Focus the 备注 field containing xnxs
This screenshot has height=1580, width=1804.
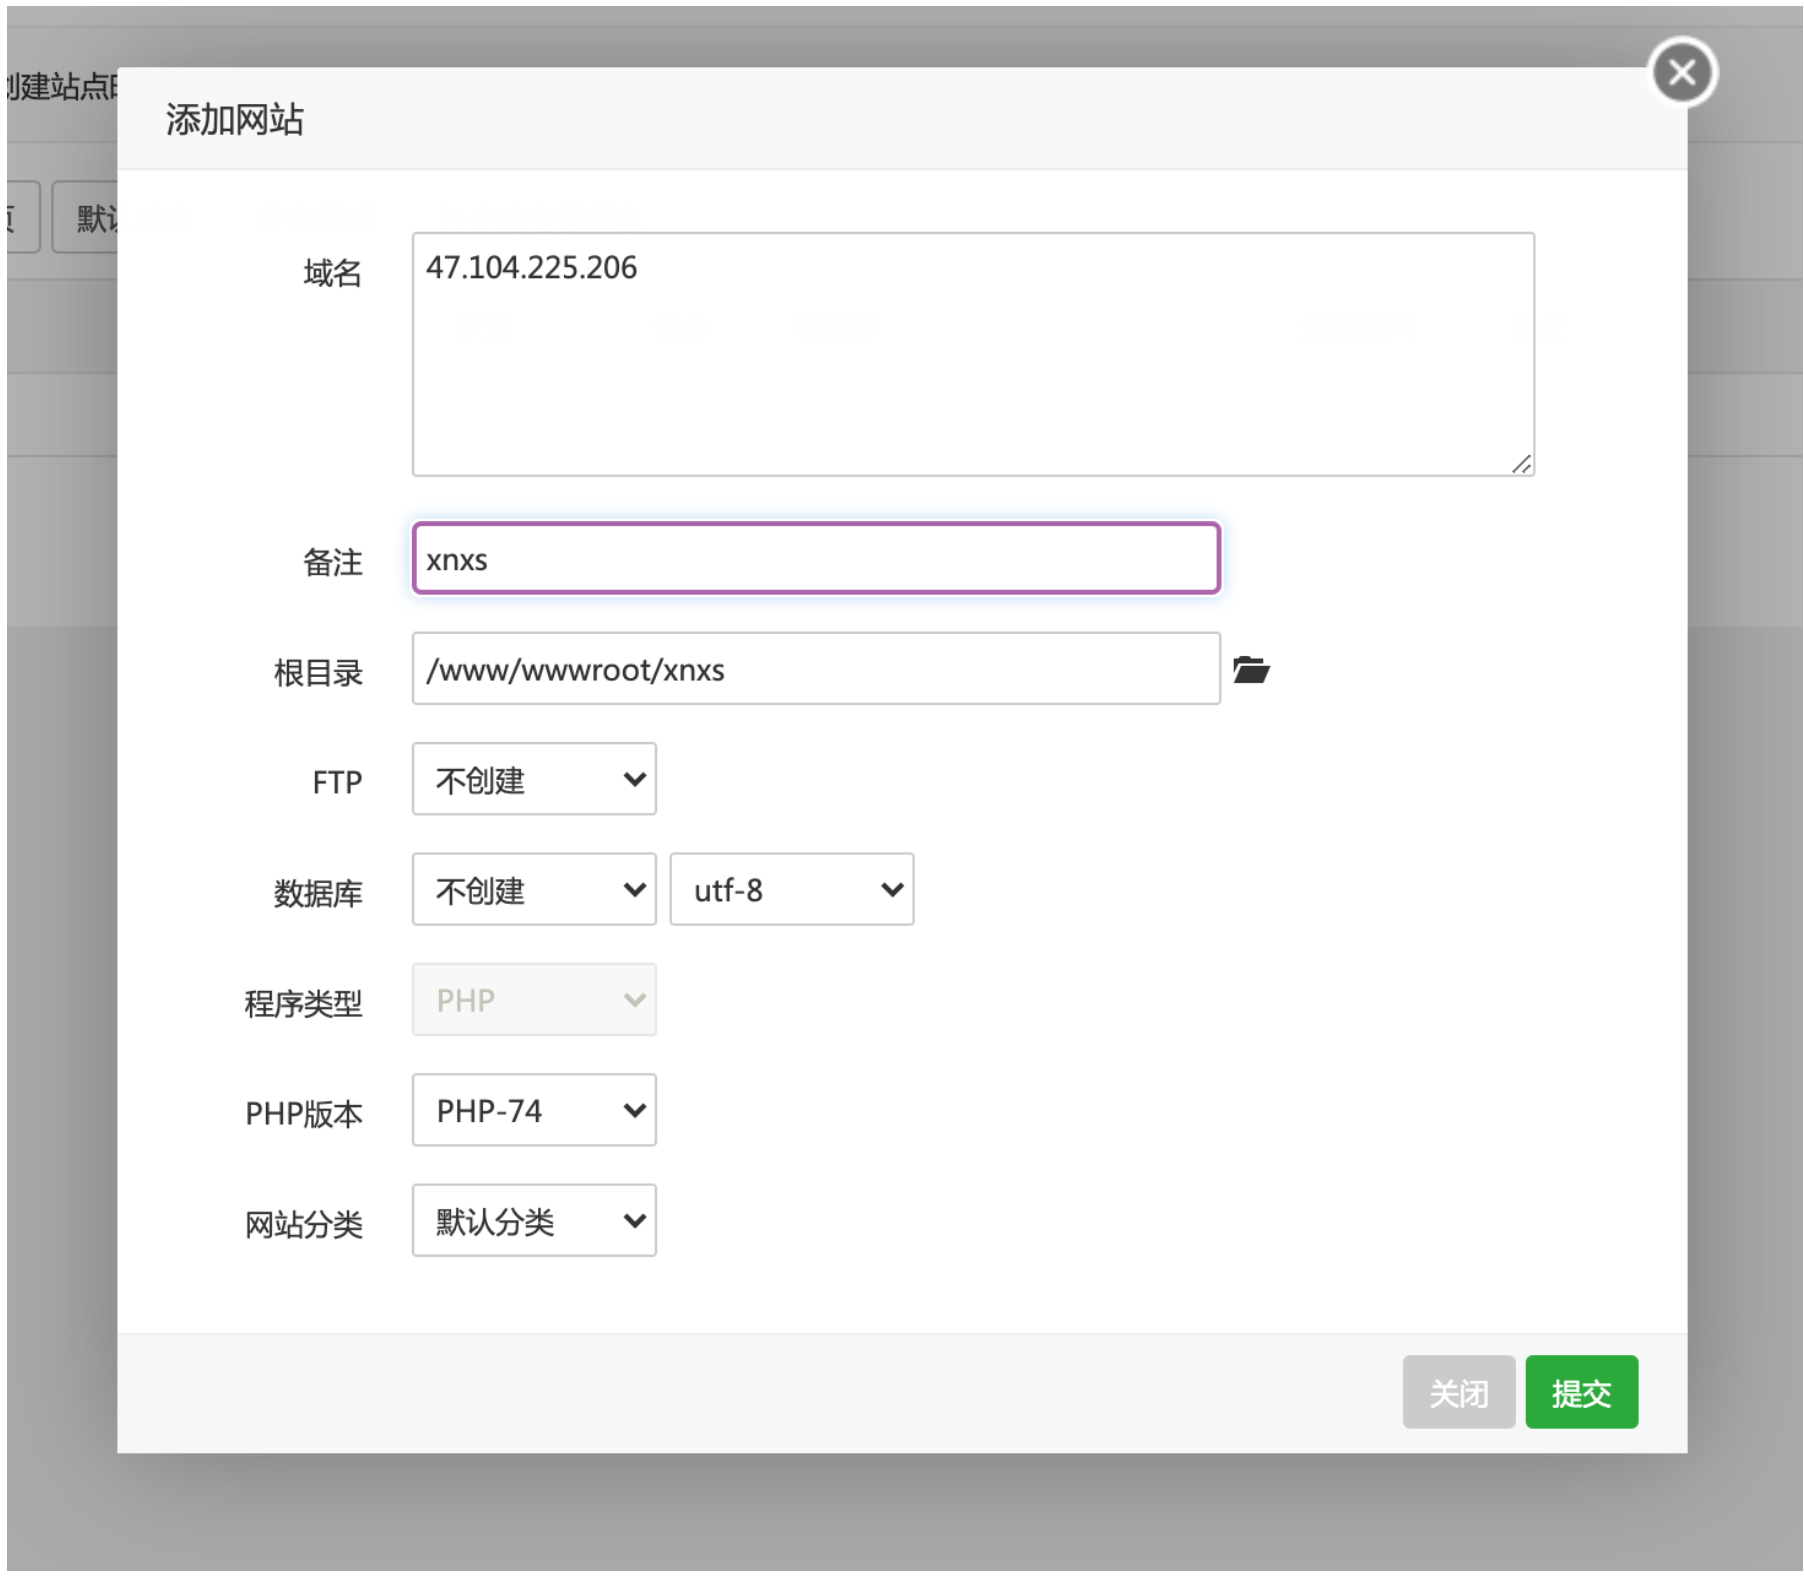coord(816,558)
